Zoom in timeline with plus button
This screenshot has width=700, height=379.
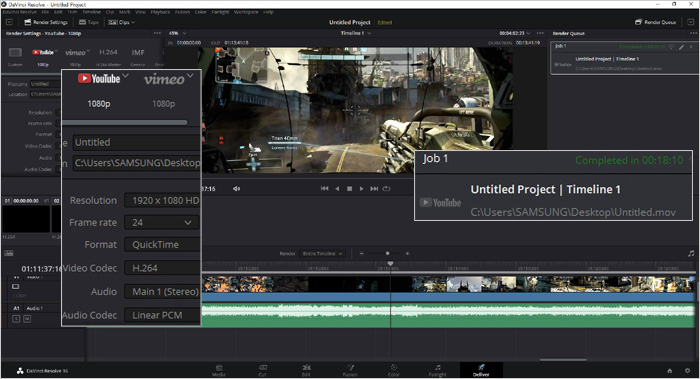pos(407,253)
